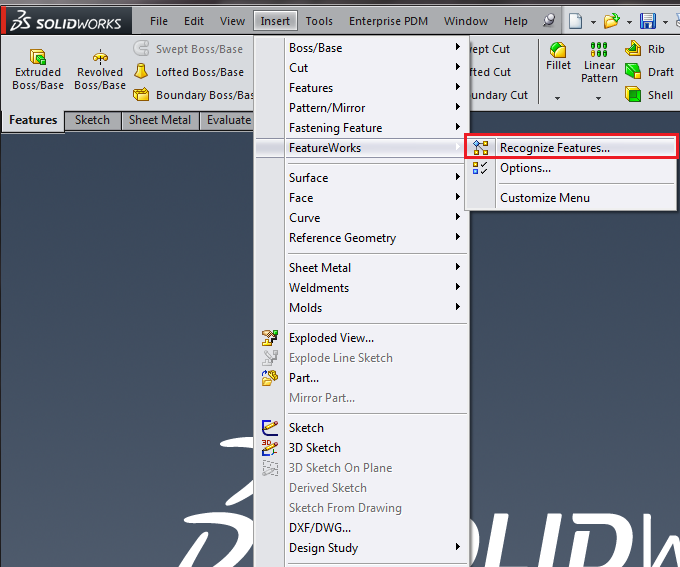680x567 pixels.
Task: Select the Shell tool
Action: [x=634, y=95]
